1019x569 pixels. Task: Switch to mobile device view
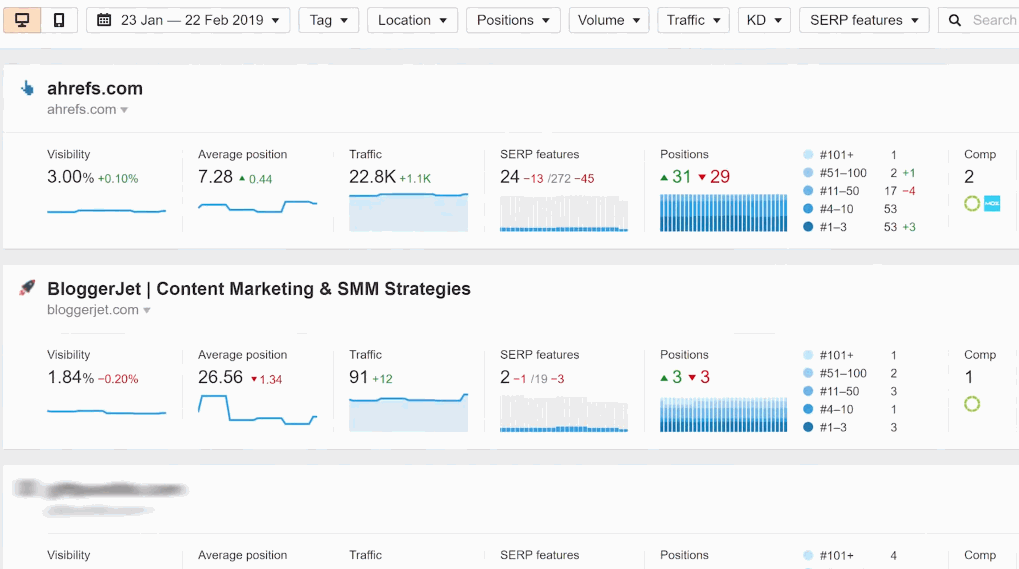[59, 20]
